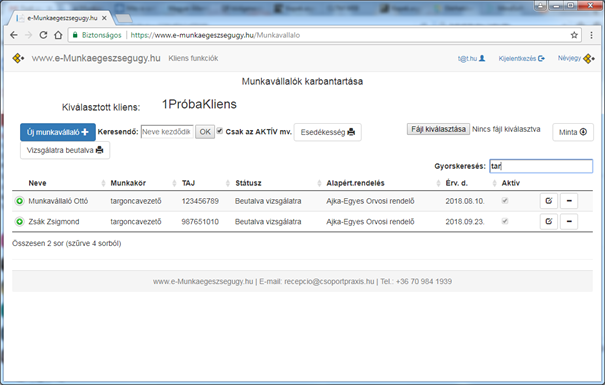Toggle the Aktív checkbox for Zsák Zsigmond
Viewport: 605px width, 385px height.
point(505,221)
